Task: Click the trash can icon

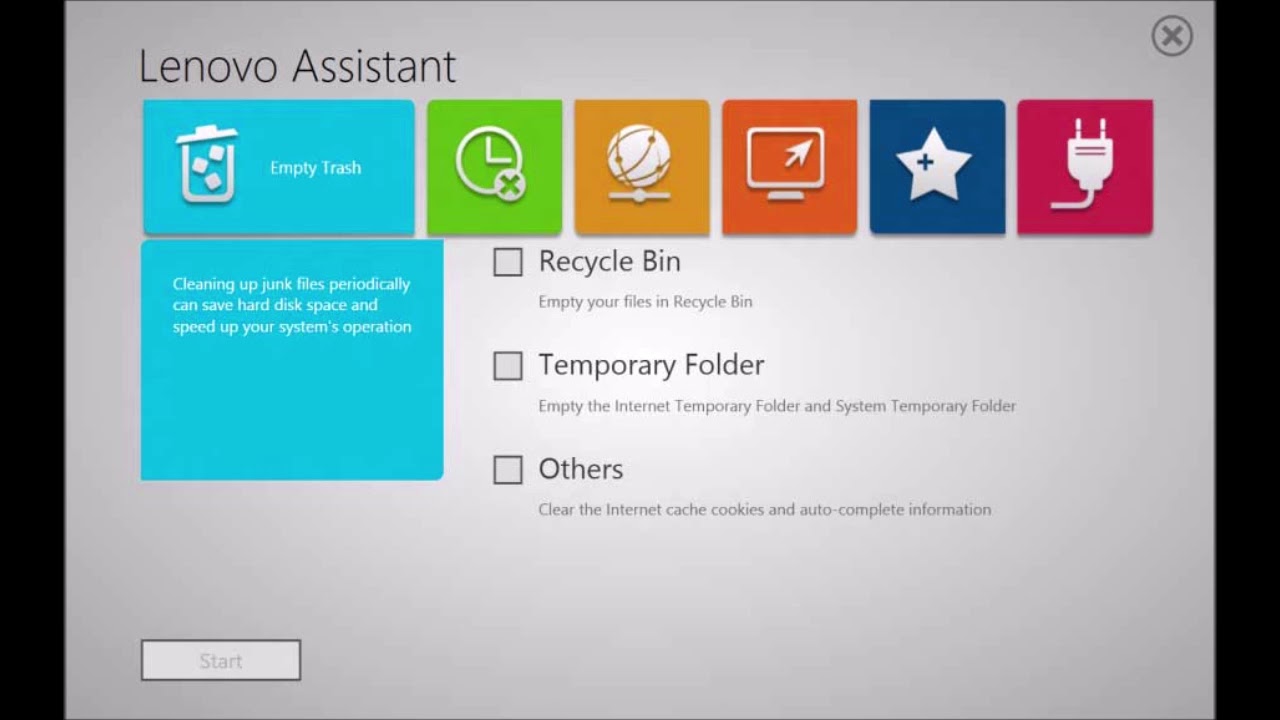Action: [207, 163]
